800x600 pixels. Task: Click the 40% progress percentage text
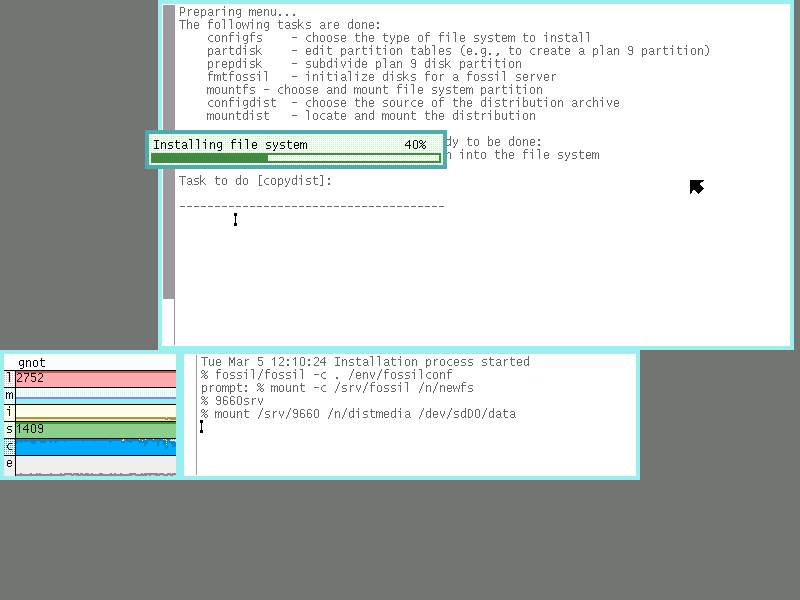click(415, 145)
